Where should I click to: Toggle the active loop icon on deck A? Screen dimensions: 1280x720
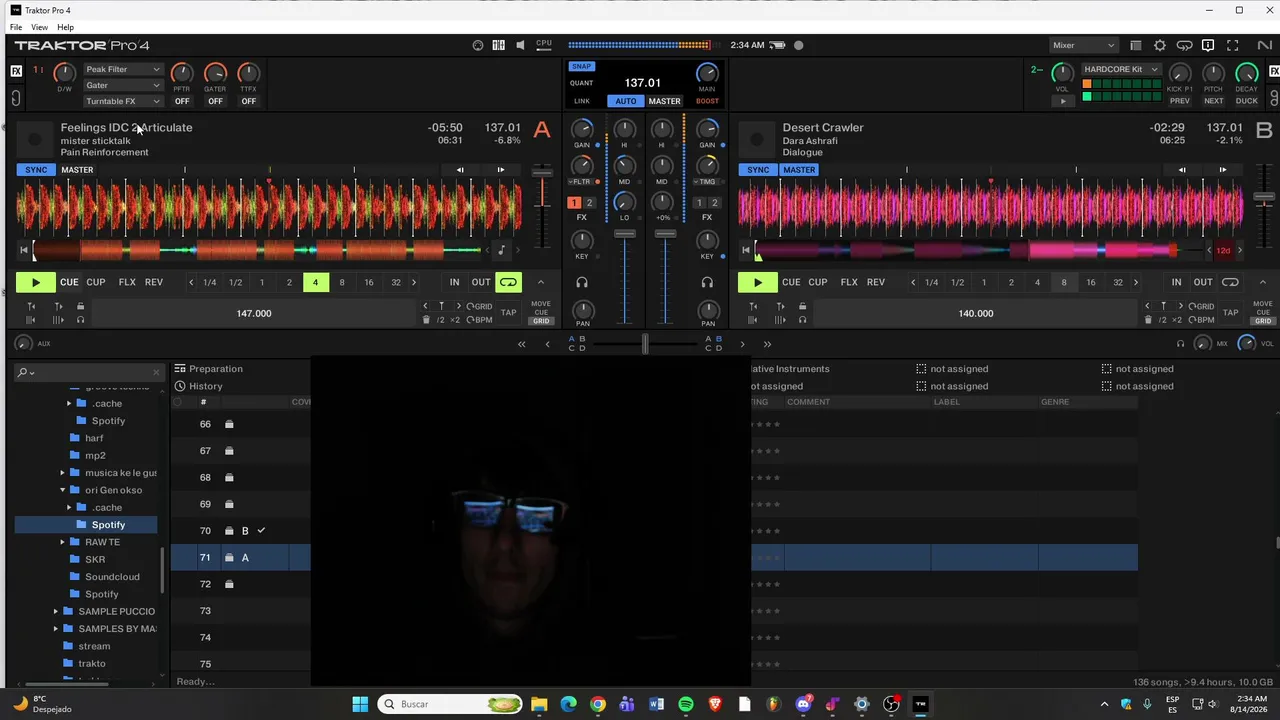pos(509,282)
